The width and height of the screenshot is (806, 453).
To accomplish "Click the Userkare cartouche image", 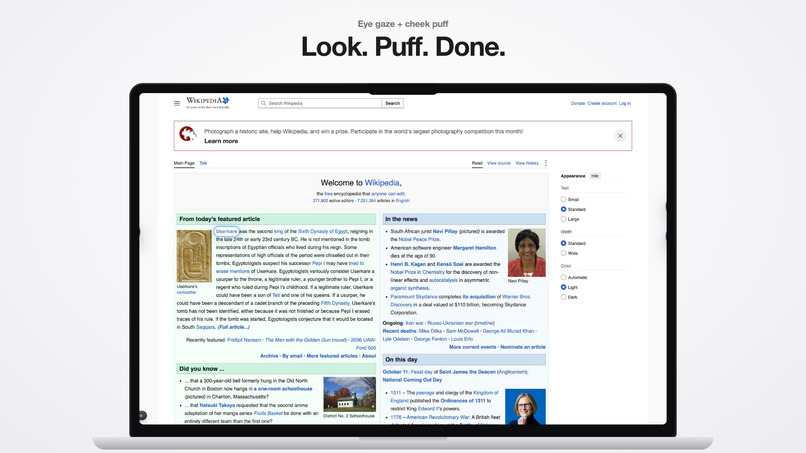I will tap(194, 256).
